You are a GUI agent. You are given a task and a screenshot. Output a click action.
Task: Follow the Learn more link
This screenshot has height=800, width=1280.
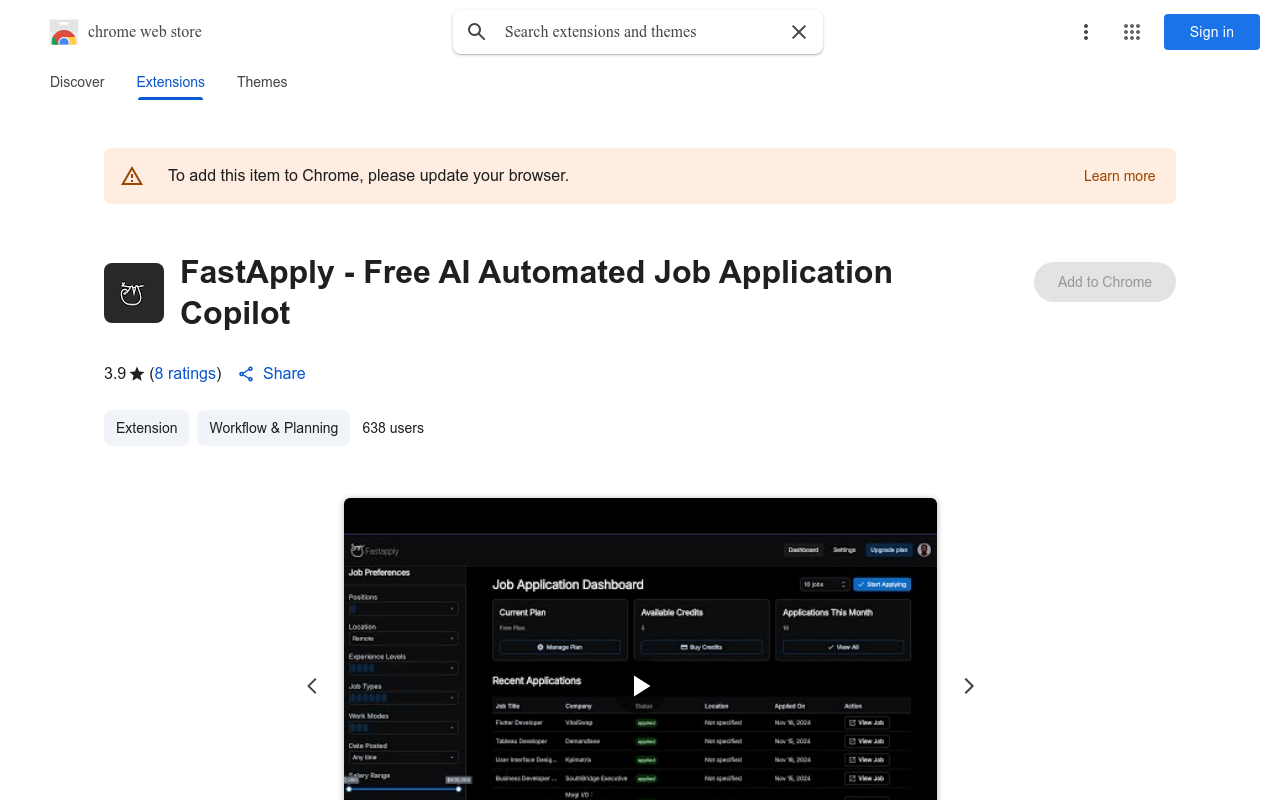(1119, 176)
